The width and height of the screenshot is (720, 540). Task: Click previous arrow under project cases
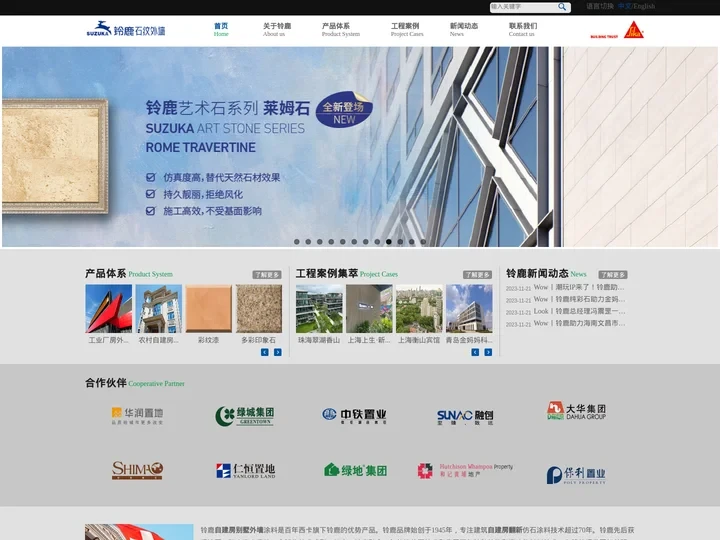475,352
